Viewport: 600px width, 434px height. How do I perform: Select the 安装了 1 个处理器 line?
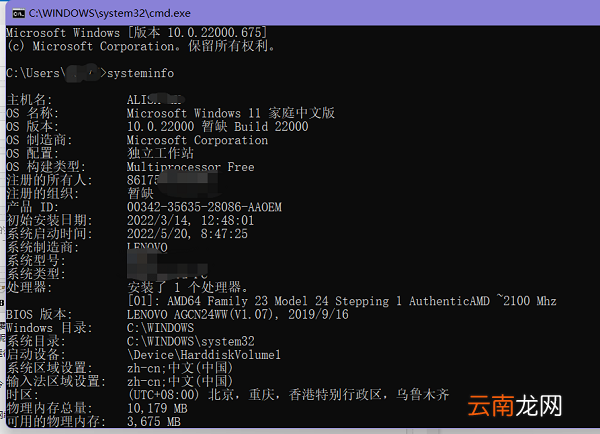(x=188, y=287)
